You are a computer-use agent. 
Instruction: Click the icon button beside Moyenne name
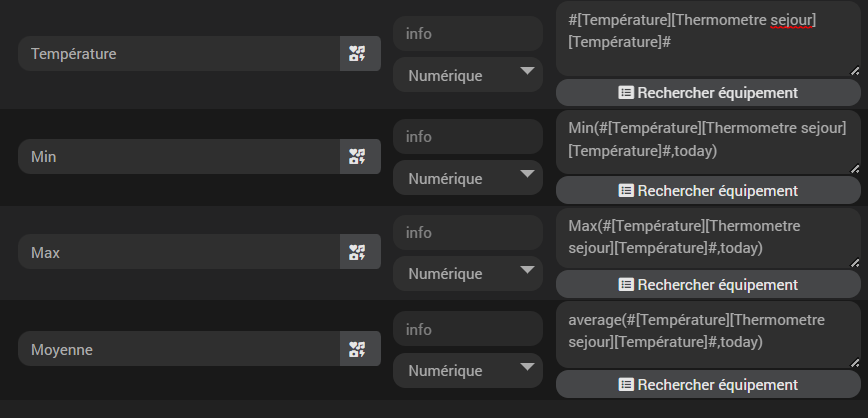point(359,349)
